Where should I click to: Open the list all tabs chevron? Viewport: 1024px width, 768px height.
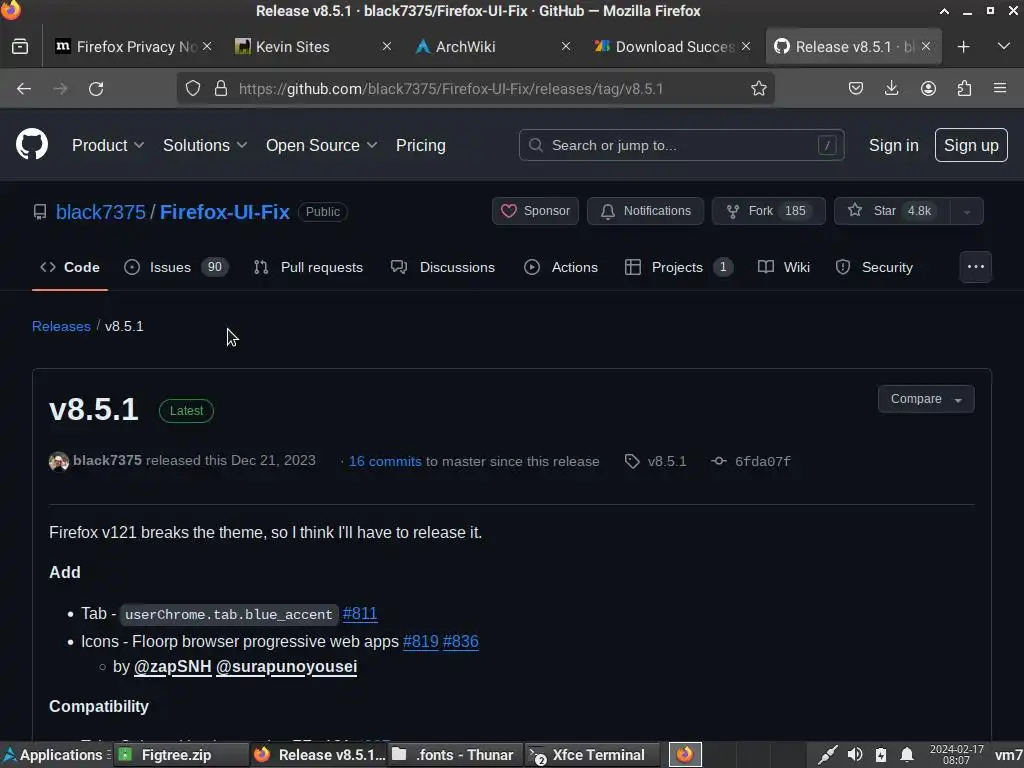1004,46
